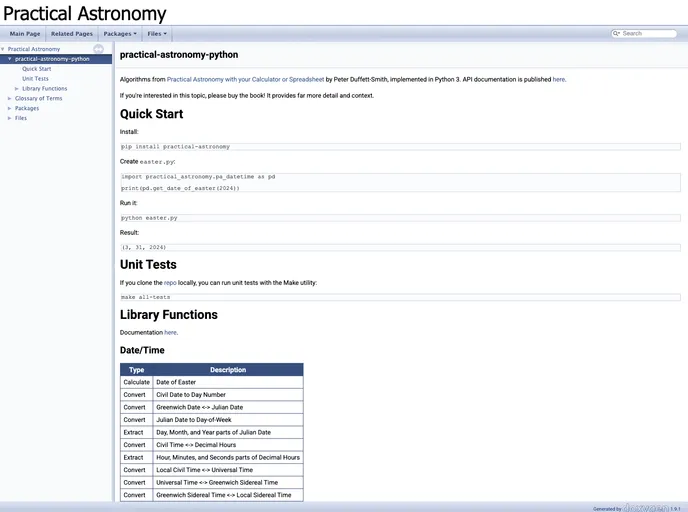
Task: Click the 'Type' table header
Action: [136, 370]
